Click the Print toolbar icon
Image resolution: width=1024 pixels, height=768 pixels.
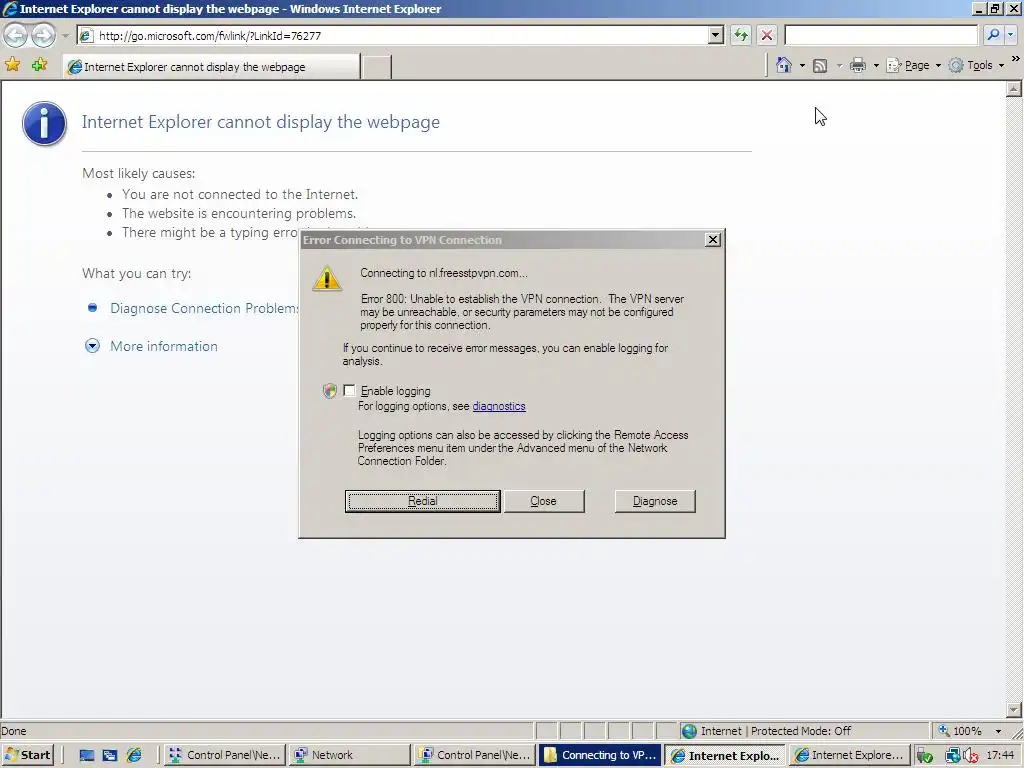click(857, 65)
